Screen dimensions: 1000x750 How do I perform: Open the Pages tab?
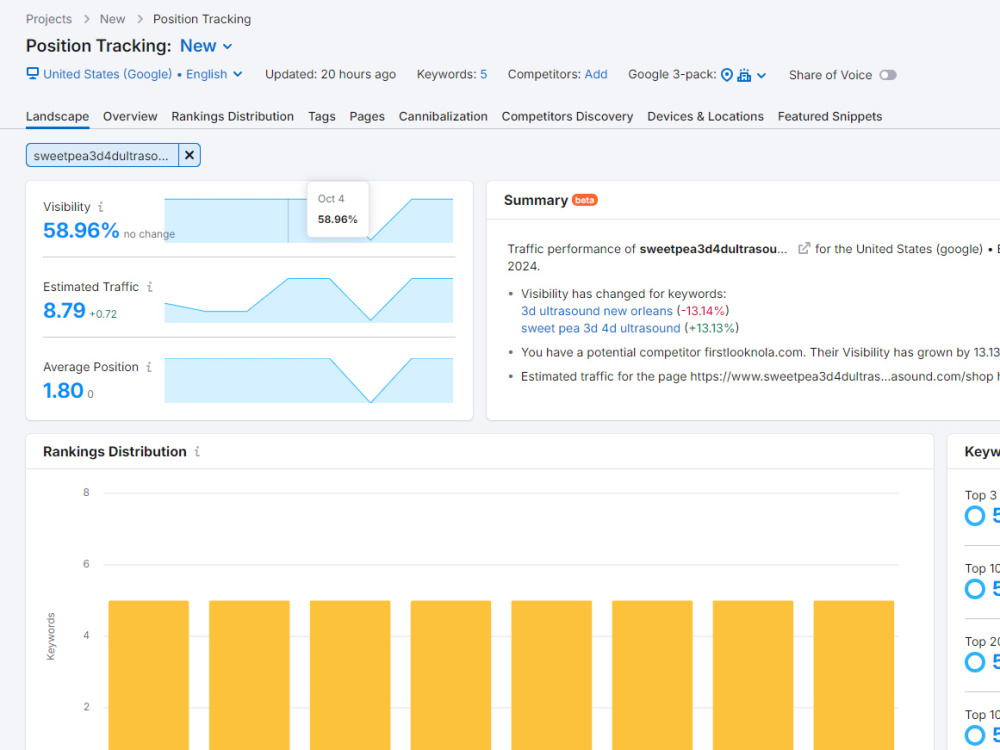(367, 117)
